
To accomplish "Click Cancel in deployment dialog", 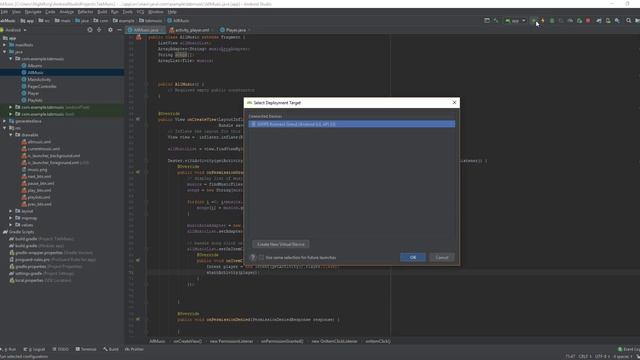I will click(442, 258).
